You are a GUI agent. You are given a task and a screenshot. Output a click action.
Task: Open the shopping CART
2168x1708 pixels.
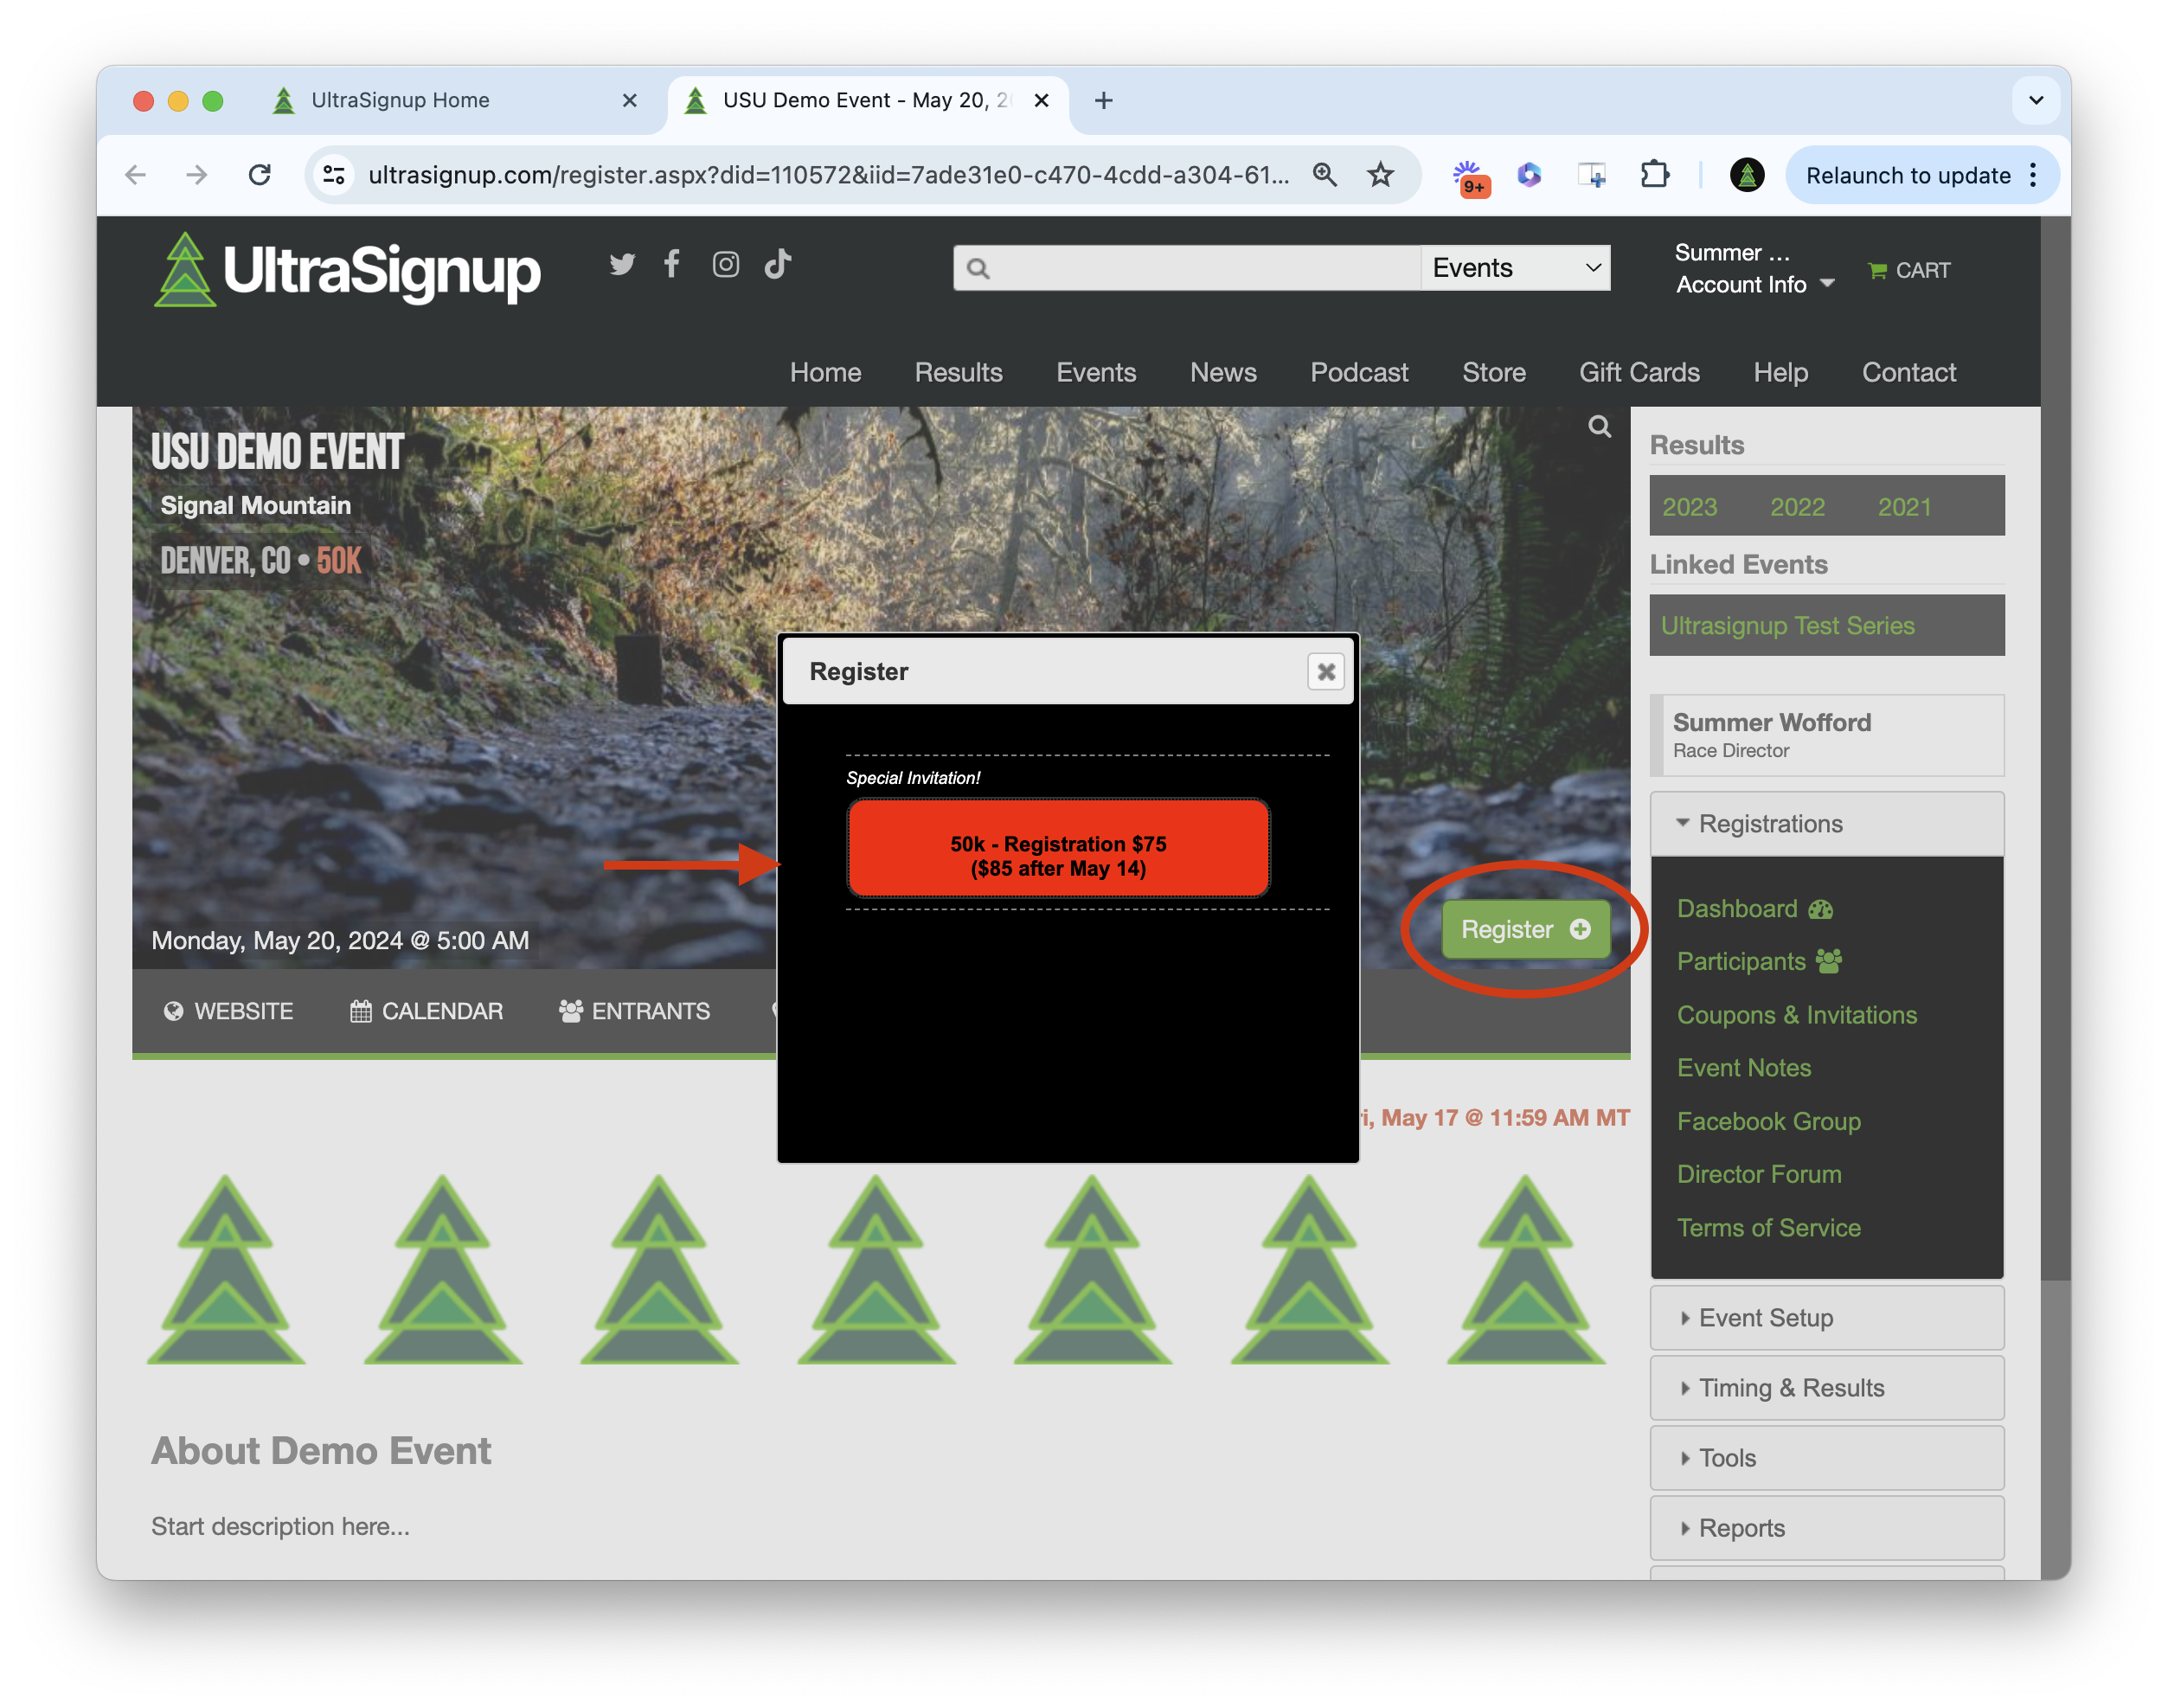(x=1908, y=270)
